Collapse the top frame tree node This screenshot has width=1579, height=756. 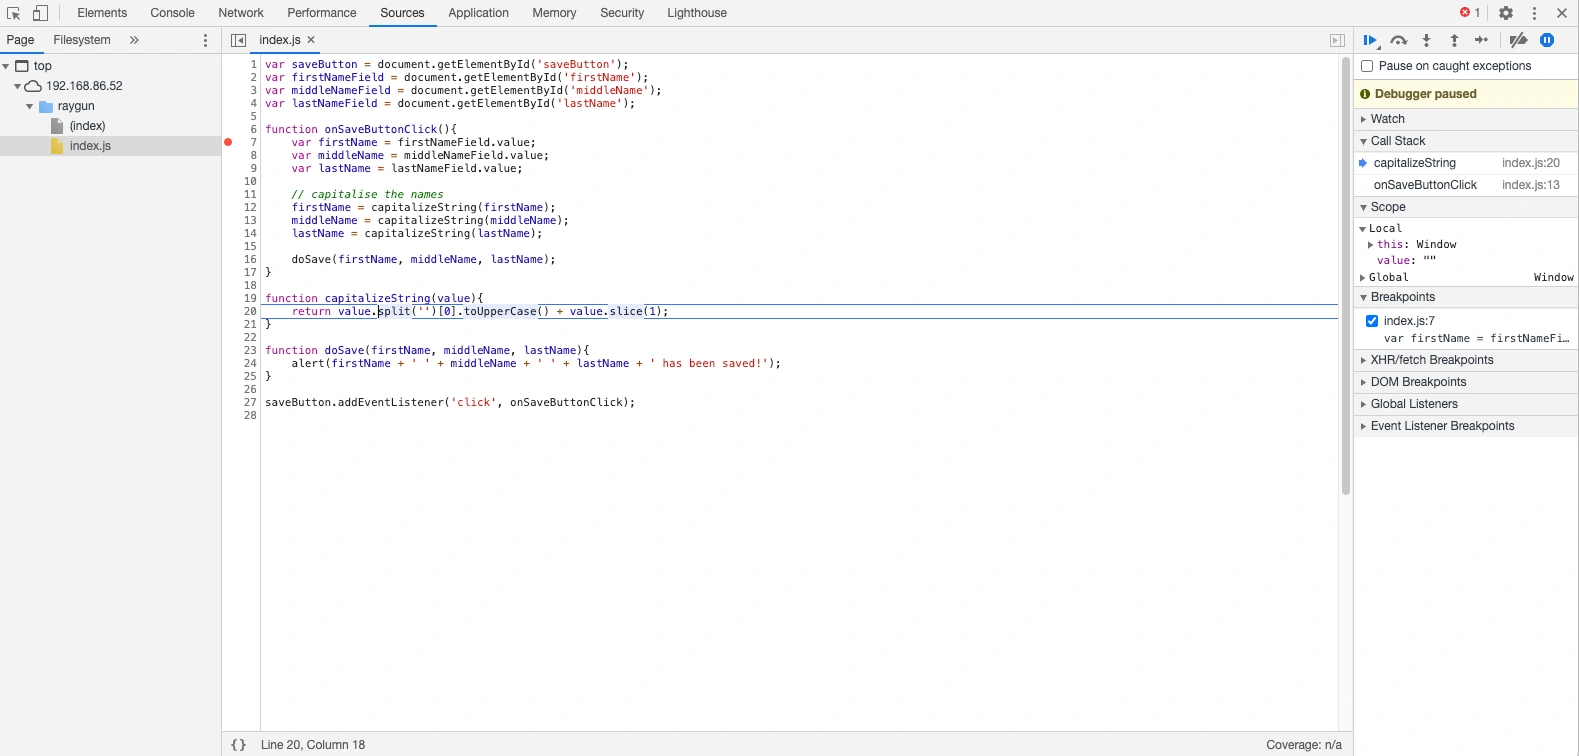pyautogui.click(x=6, y=66)
